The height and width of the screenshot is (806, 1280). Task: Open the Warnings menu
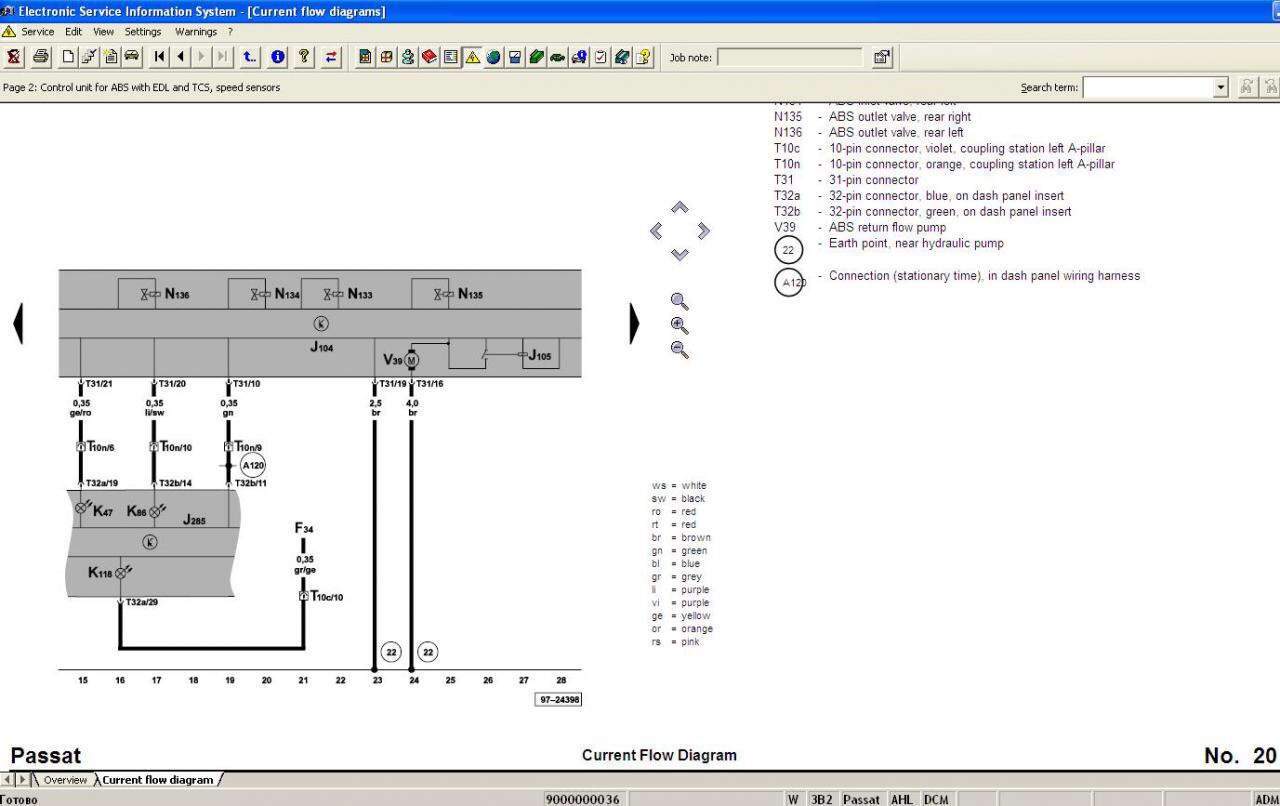[x=196, y=31]
